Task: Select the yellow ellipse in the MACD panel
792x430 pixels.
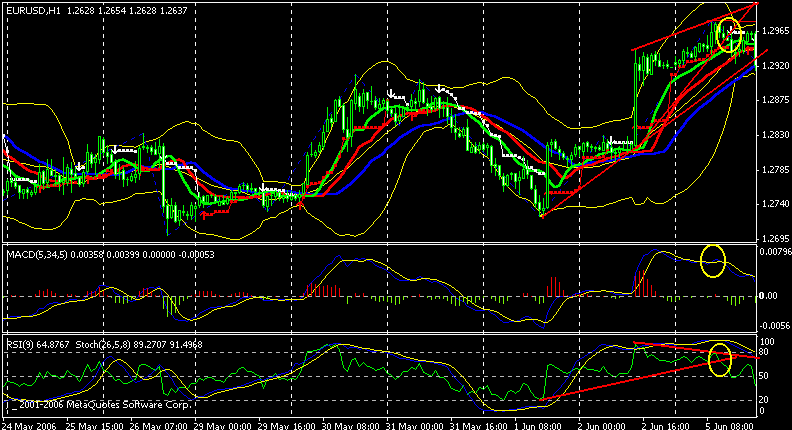Action: pyautogui.click(x=713, y=261)
